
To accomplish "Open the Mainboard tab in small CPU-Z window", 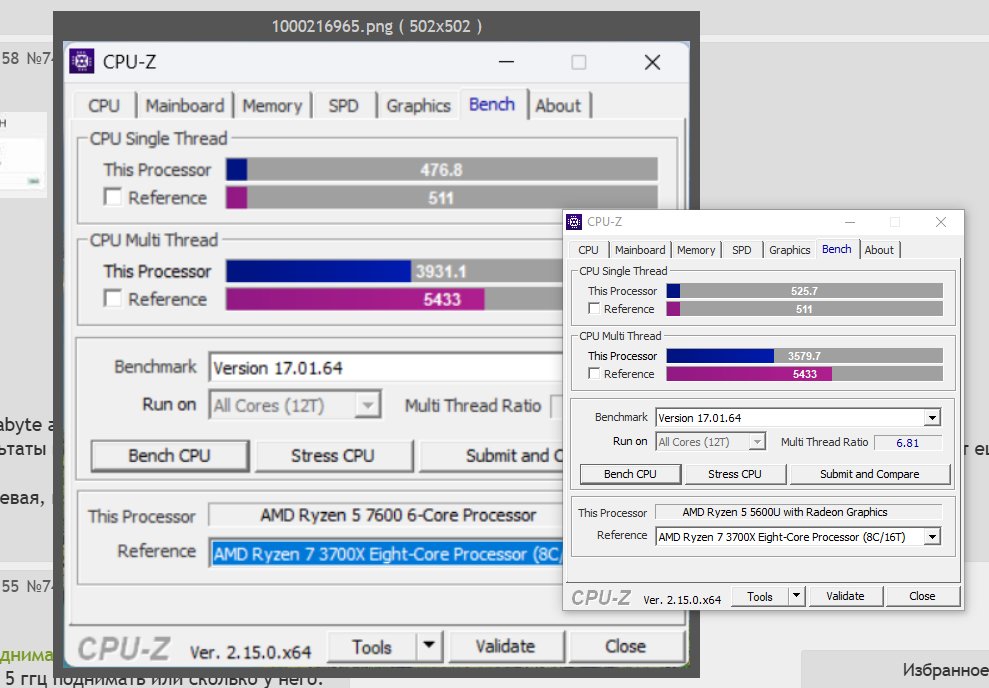I will pos(640,250).
